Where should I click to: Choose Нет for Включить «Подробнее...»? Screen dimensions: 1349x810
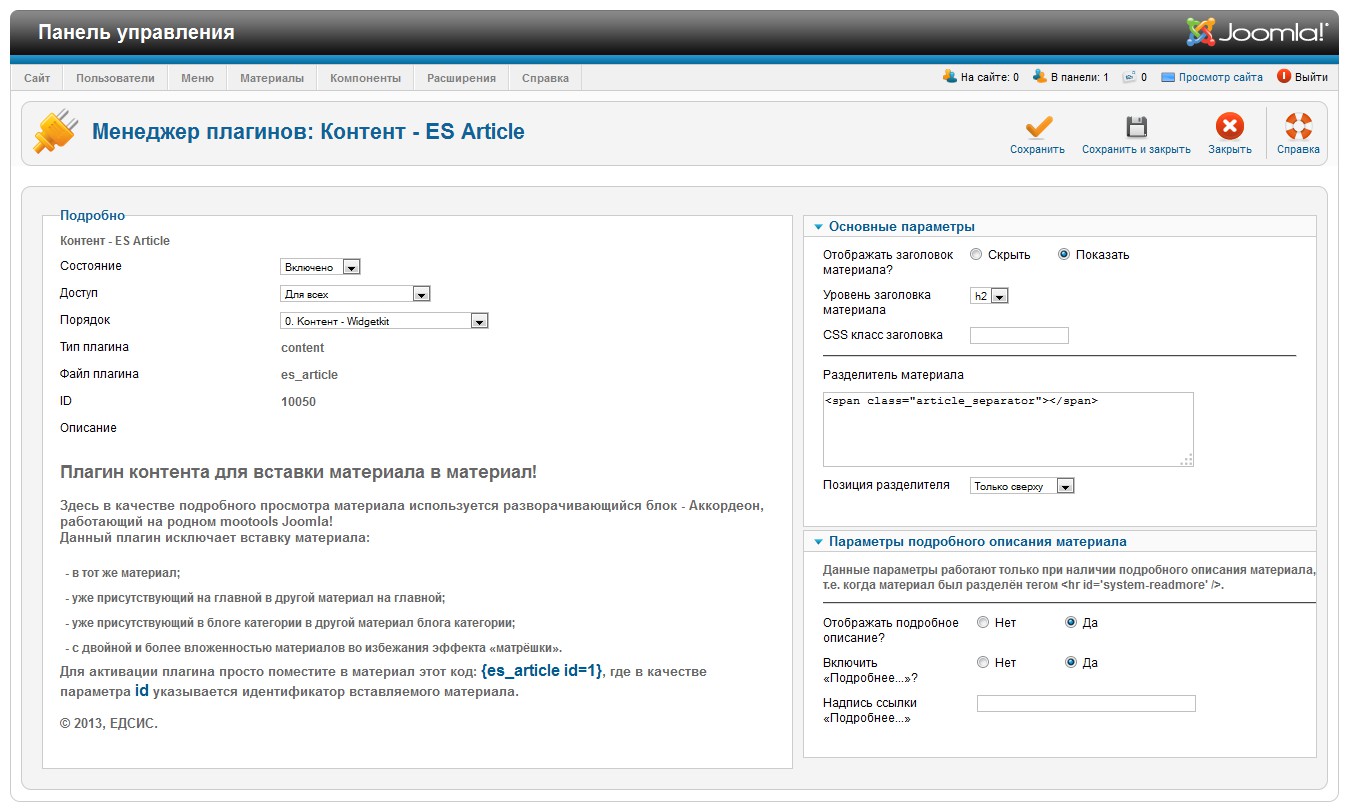tap(983, 662)
